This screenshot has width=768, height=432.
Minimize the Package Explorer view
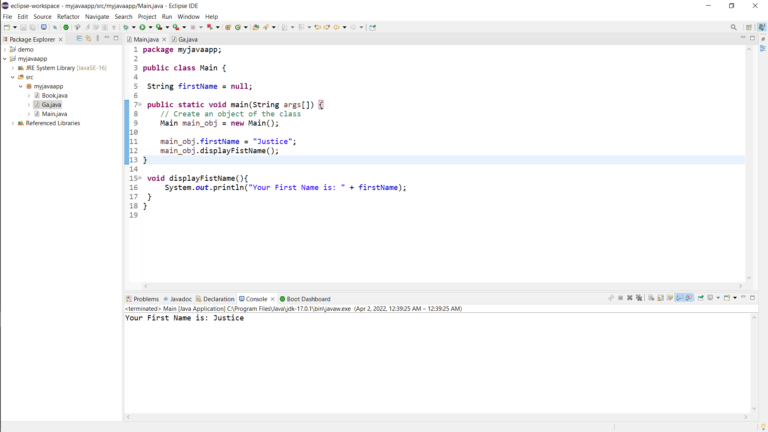tap(108, 39)
